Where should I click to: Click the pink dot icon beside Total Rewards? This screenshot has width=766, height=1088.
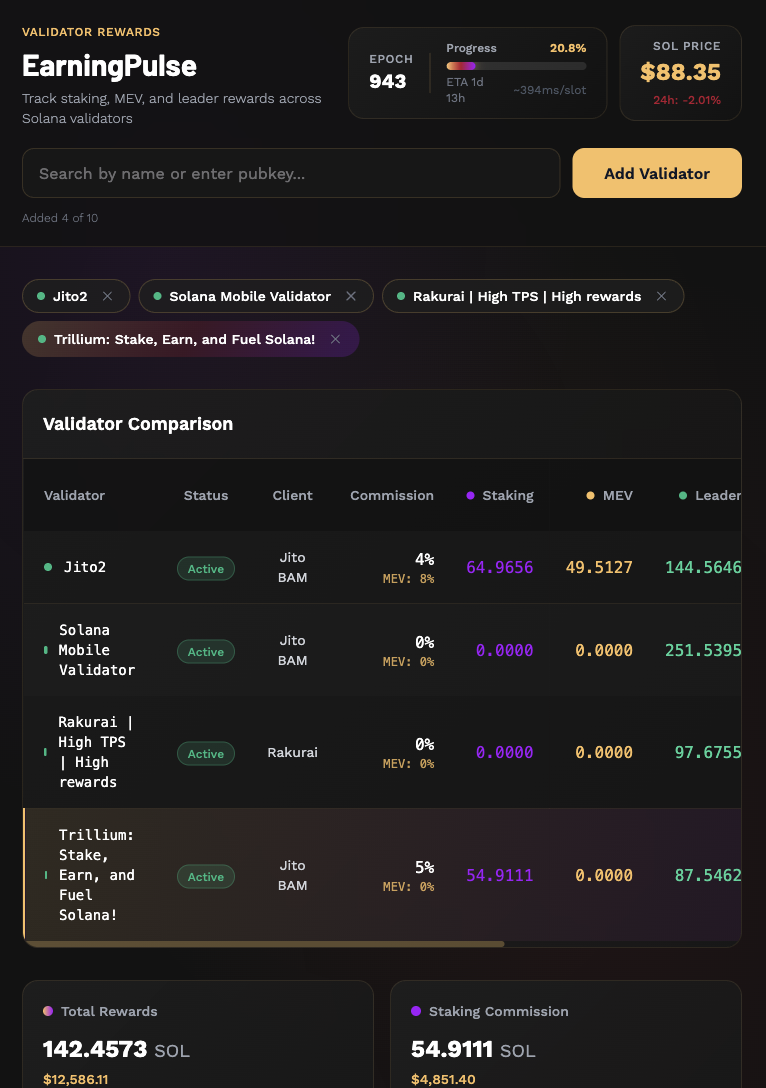(x=50, y=1011)
